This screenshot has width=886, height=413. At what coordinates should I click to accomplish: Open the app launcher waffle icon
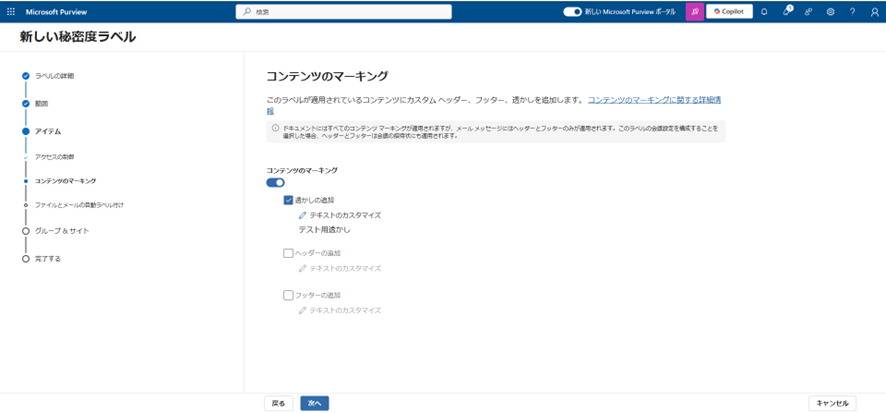pyautogui.click(x=11, y=12)
